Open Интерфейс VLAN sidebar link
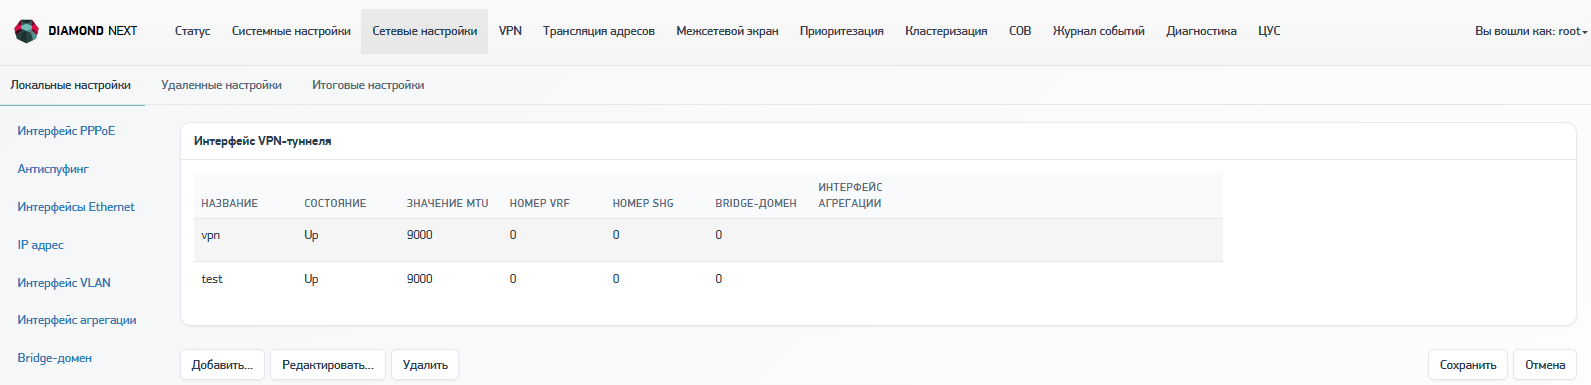Screen dimensions: 1591x385 [64, 283]
